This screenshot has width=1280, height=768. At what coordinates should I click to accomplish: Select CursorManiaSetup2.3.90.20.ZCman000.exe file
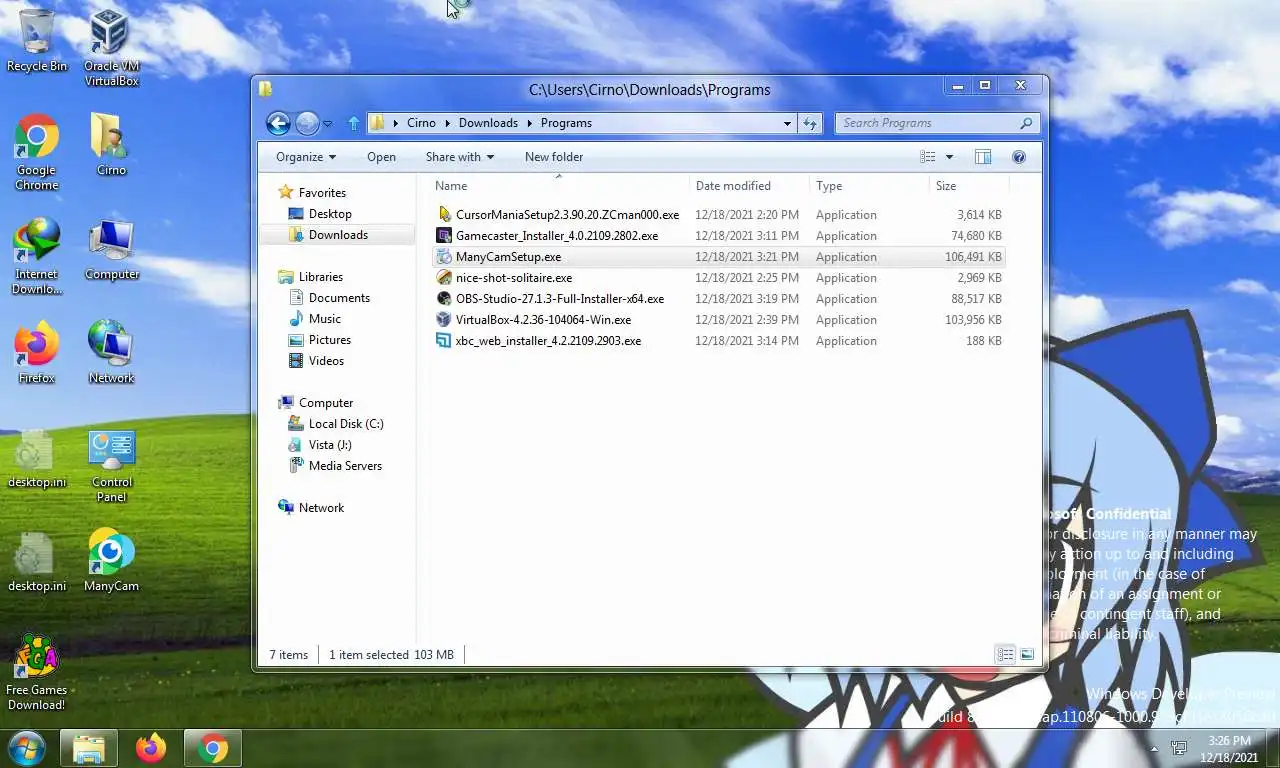[718, 215]
